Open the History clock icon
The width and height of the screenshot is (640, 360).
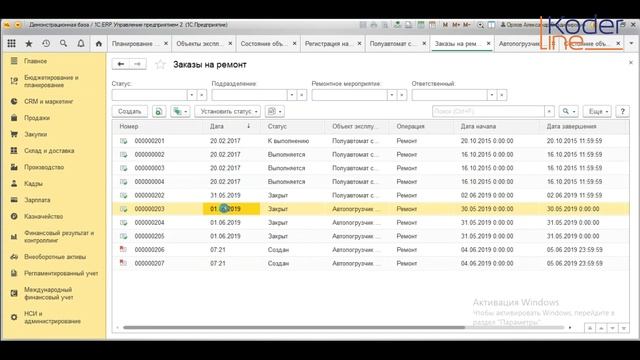point(46,43)
